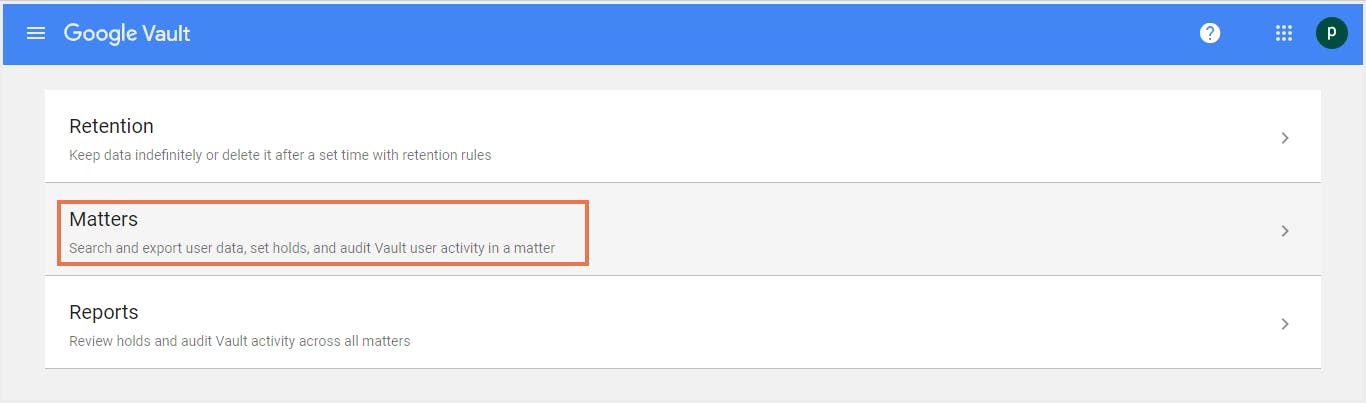Click the orange highlight border around Matters
The width and height of the screenshot is (1366, 403).
[x=587, y=232]
